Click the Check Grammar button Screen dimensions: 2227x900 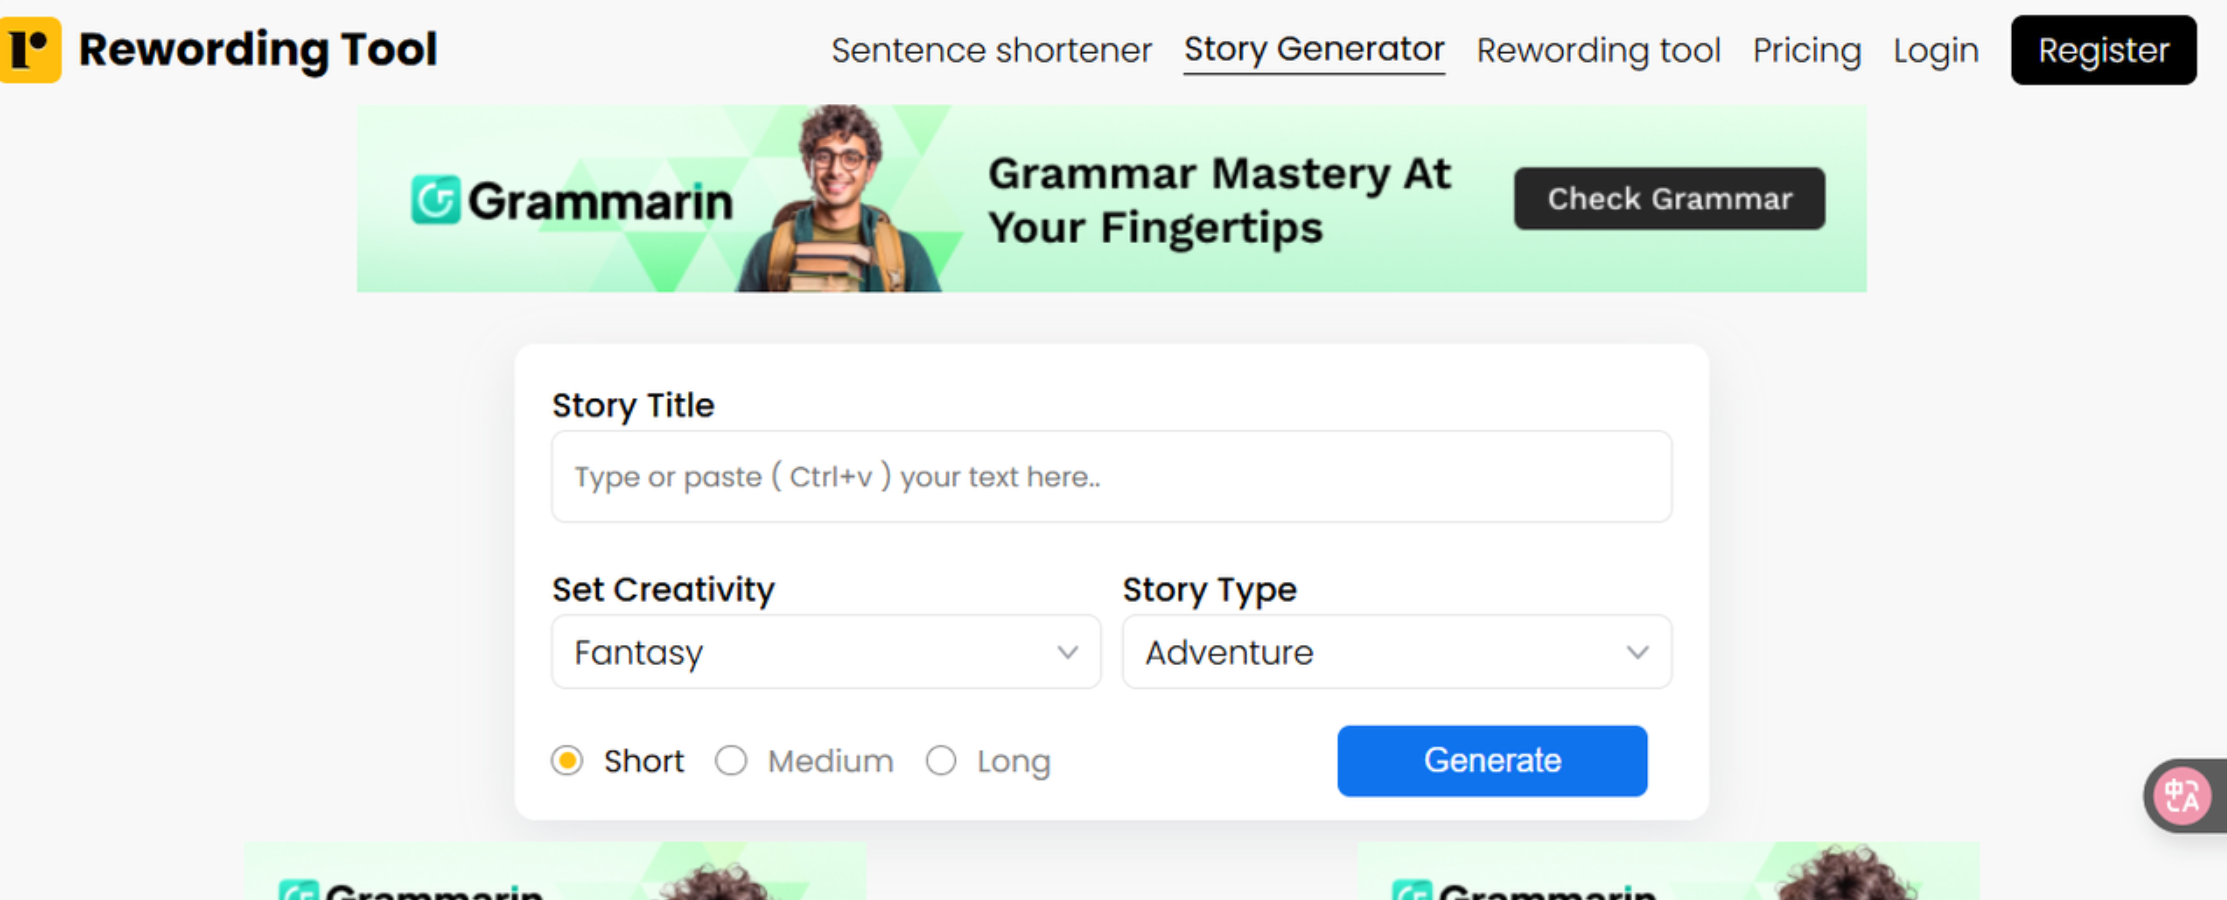(x=1668, y=198)
